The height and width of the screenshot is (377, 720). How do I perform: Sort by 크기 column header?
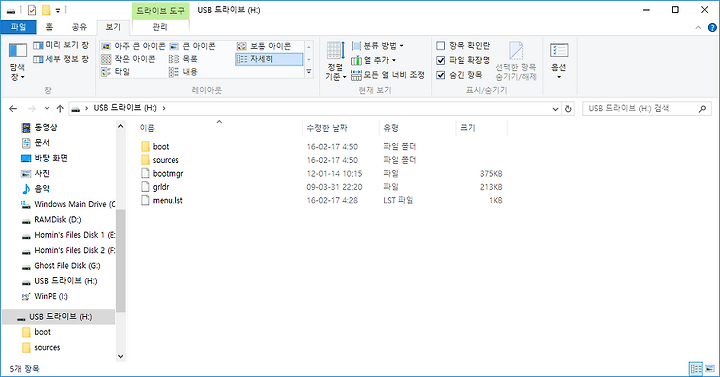click(x=482, y=128)
